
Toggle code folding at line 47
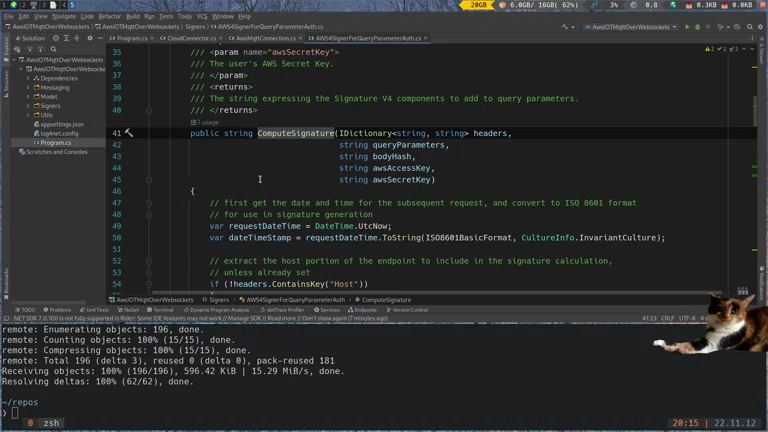[x=148, y=203]
